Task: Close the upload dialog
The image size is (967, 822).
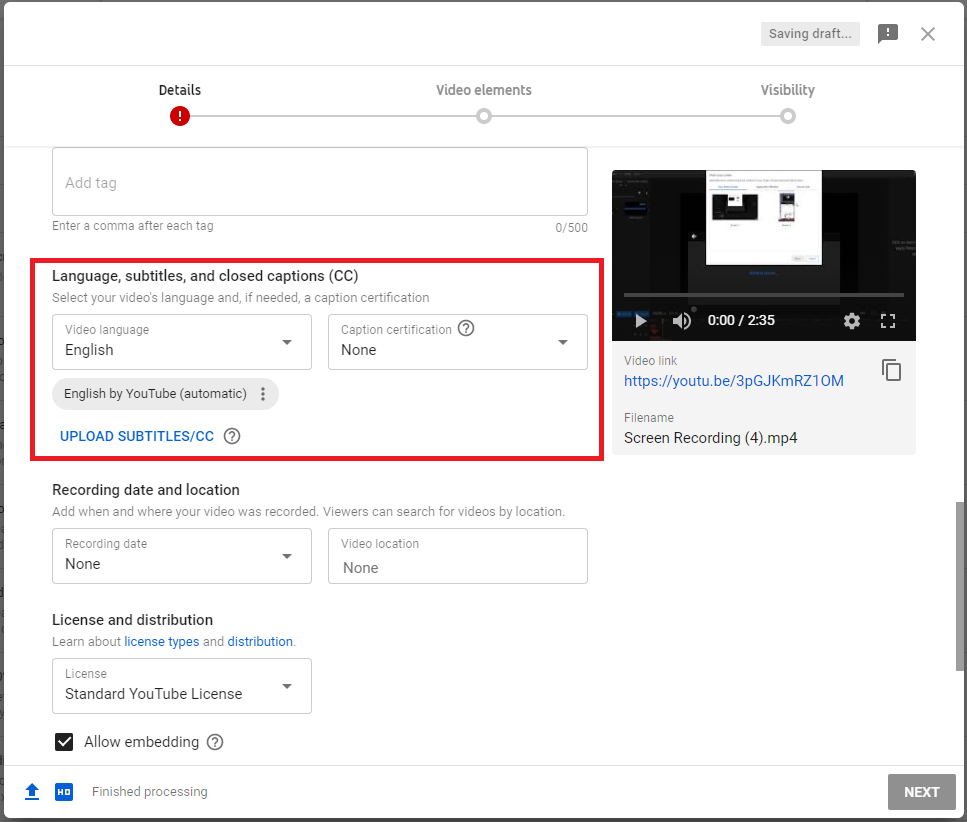Action: (928, 34)
